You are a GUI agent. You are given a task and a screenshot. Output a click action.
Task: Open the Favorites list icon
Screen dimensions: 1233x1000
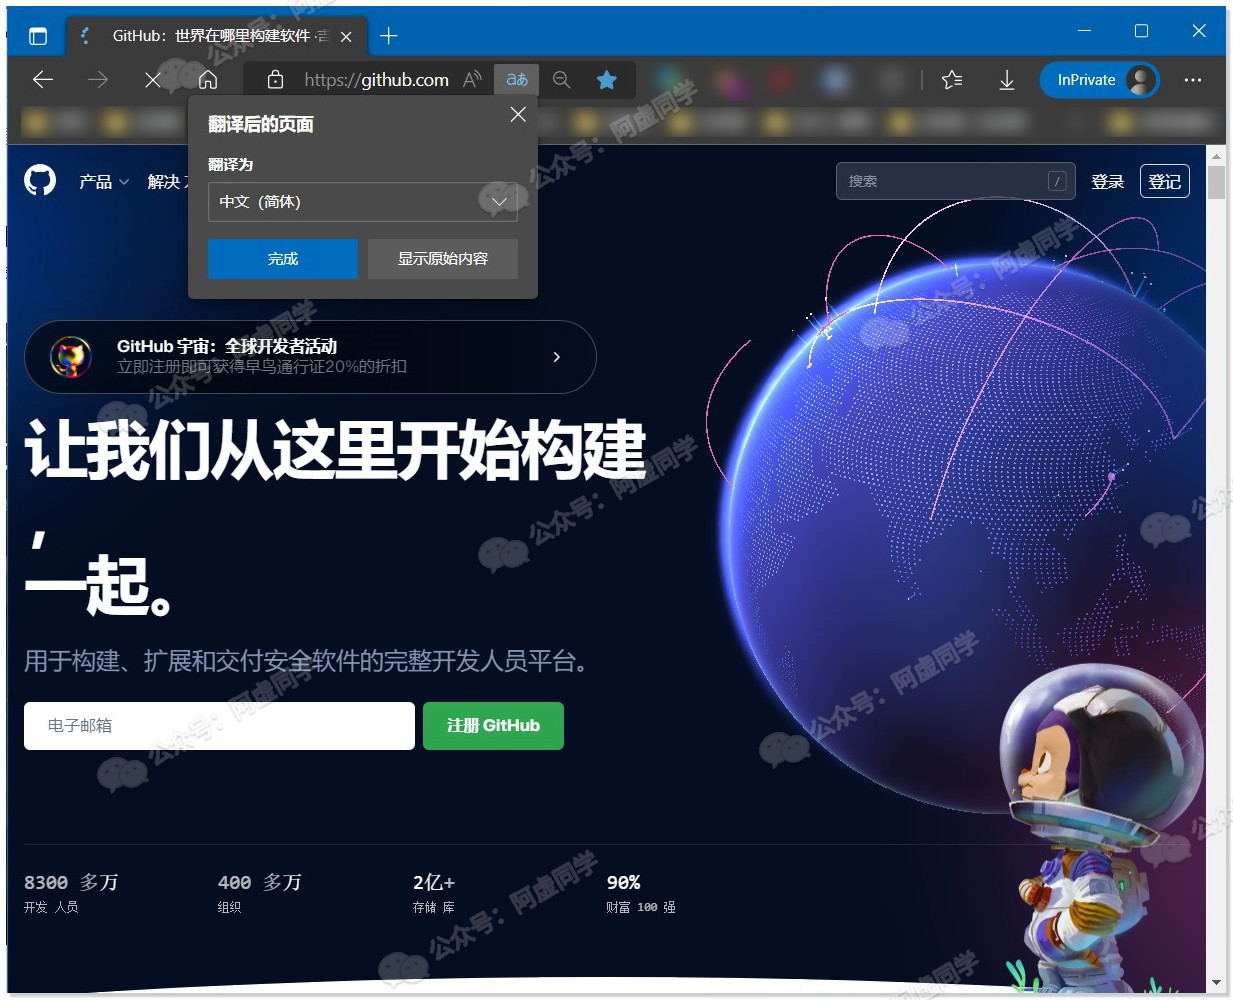pos(952,80)
